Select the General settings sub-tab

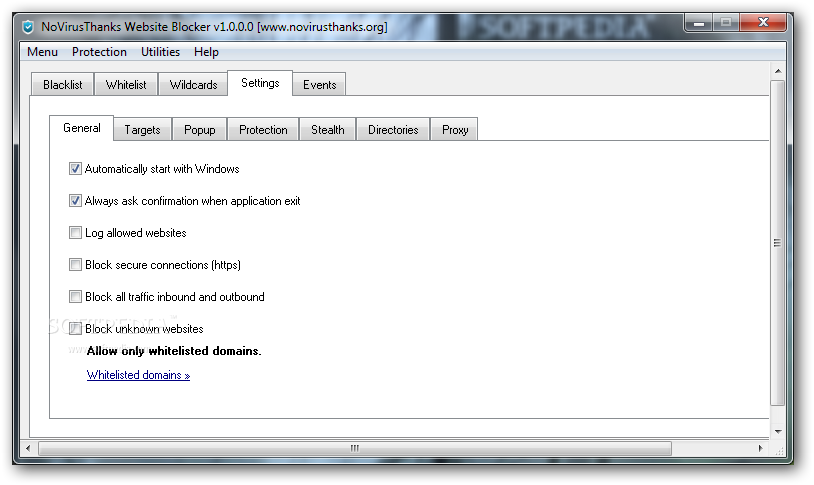[82, 128]
